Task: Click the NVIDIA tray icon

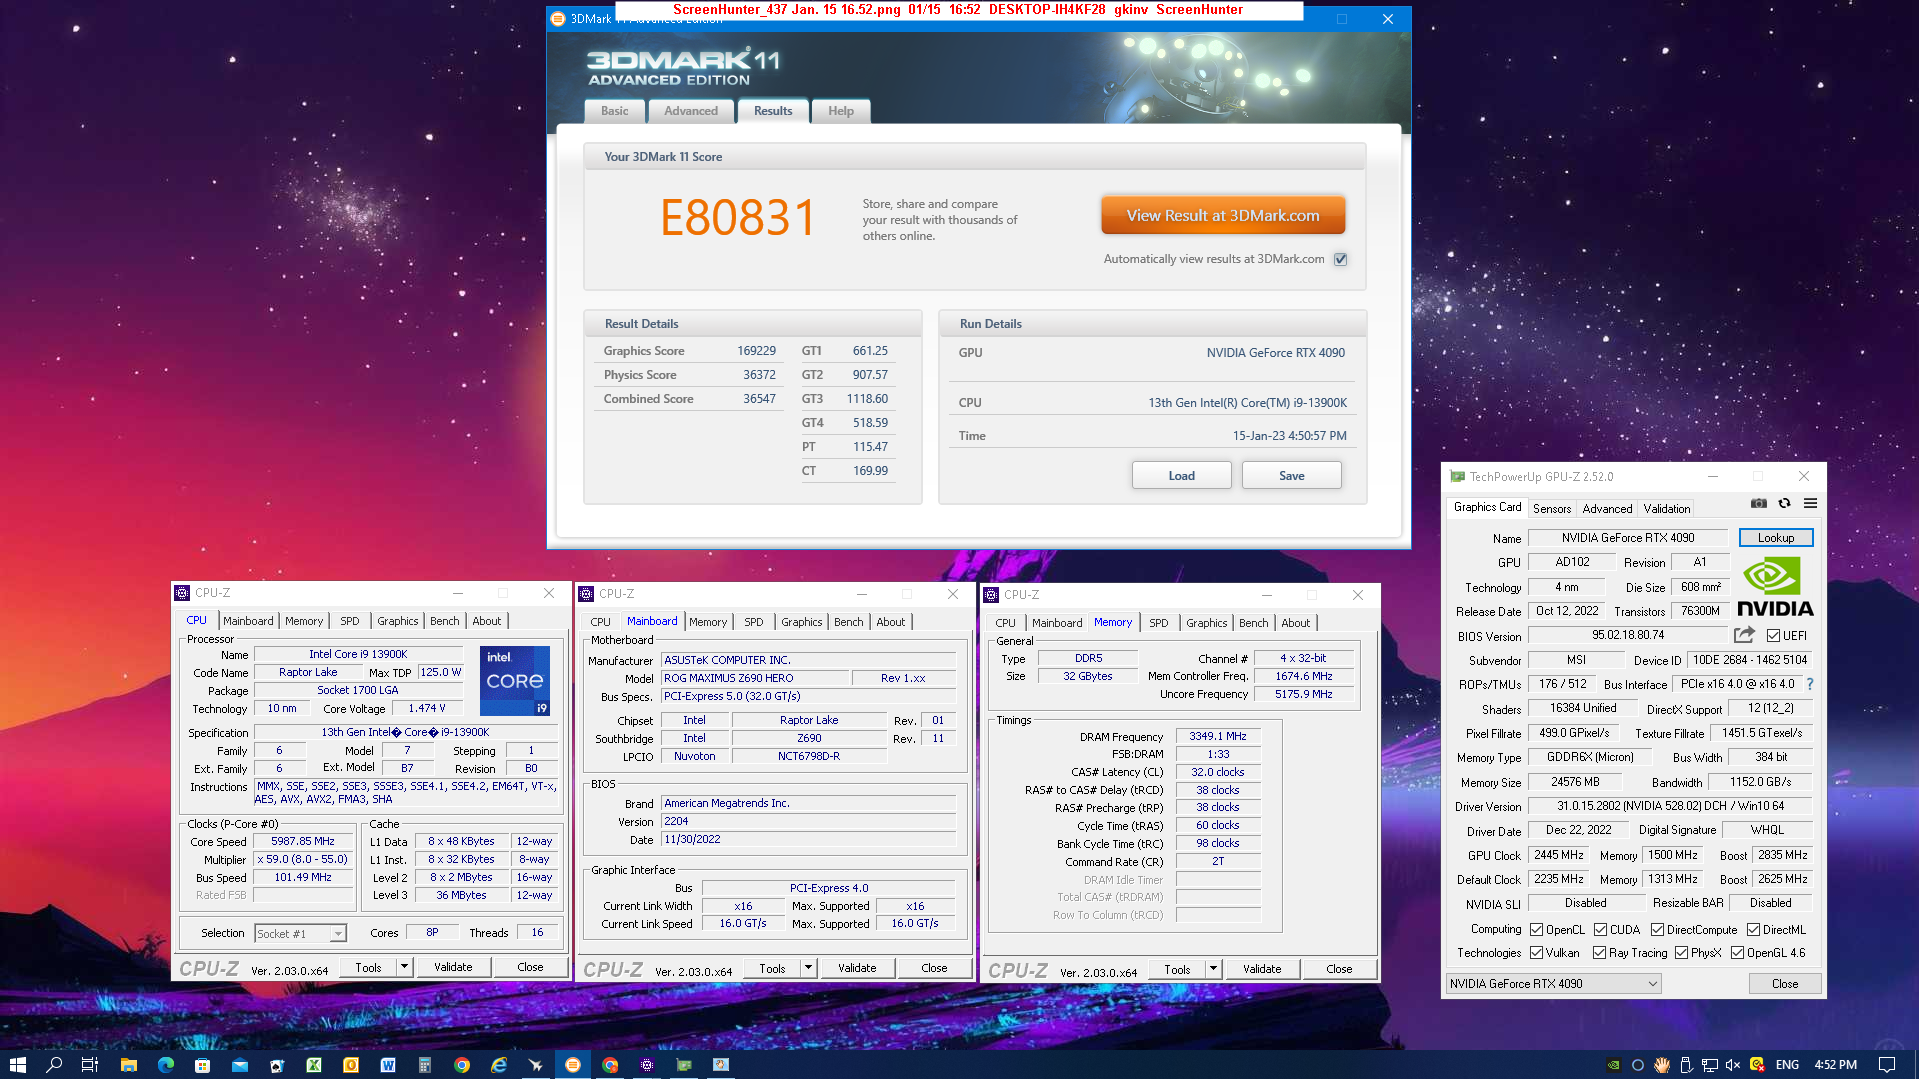Action: 1613,1065
